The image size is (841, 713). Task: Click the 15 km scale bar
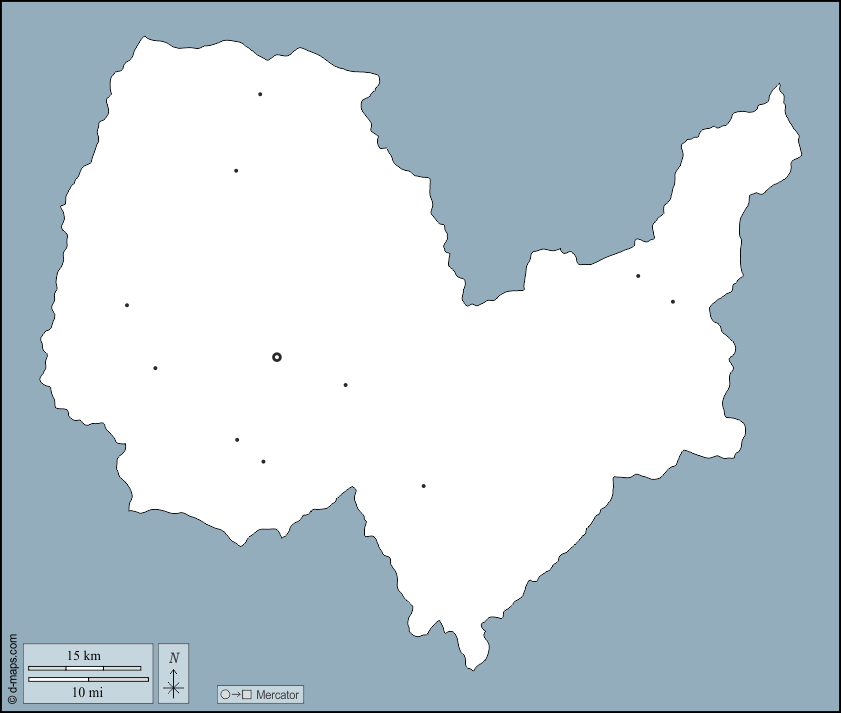click(x=84, y=667)
